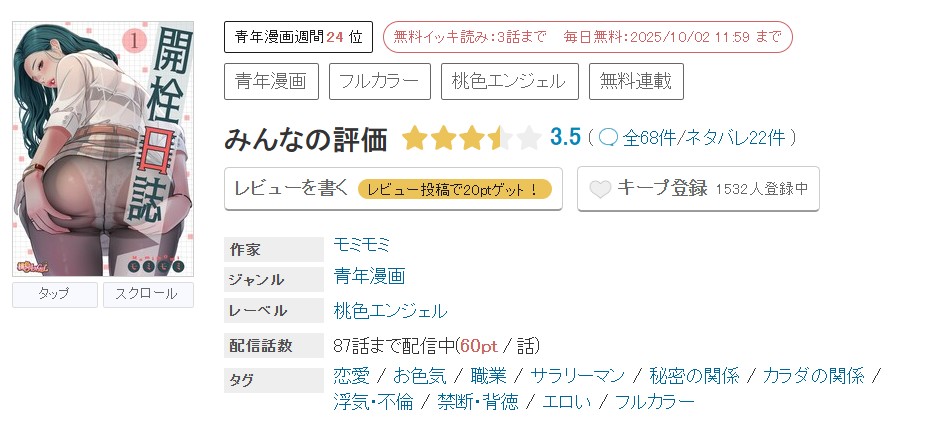Click the heart icon beside キープ登録

[x=600, y=189]
